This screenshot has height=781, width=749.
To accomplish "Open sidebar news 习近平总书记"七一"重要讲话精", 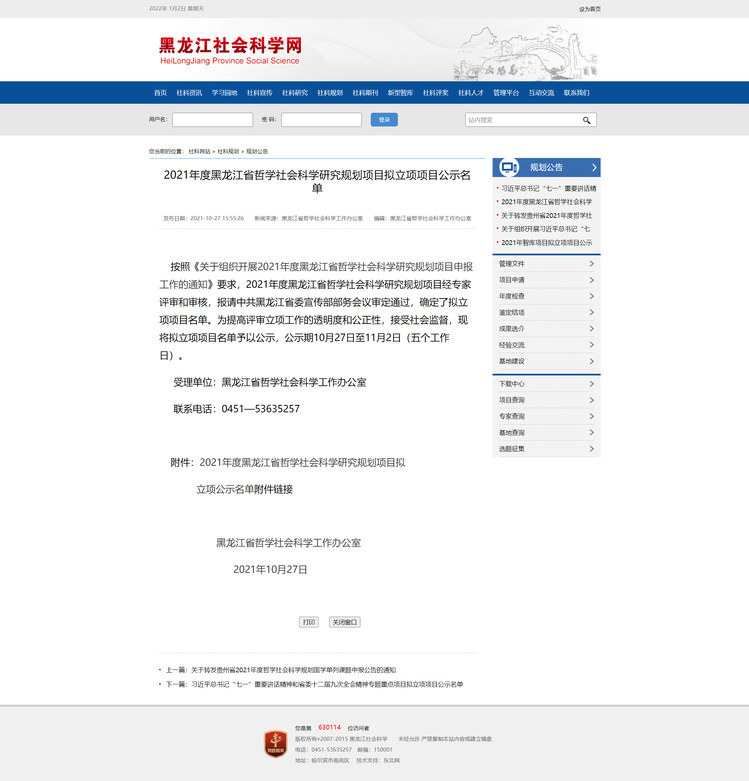I will coord(548,188).
